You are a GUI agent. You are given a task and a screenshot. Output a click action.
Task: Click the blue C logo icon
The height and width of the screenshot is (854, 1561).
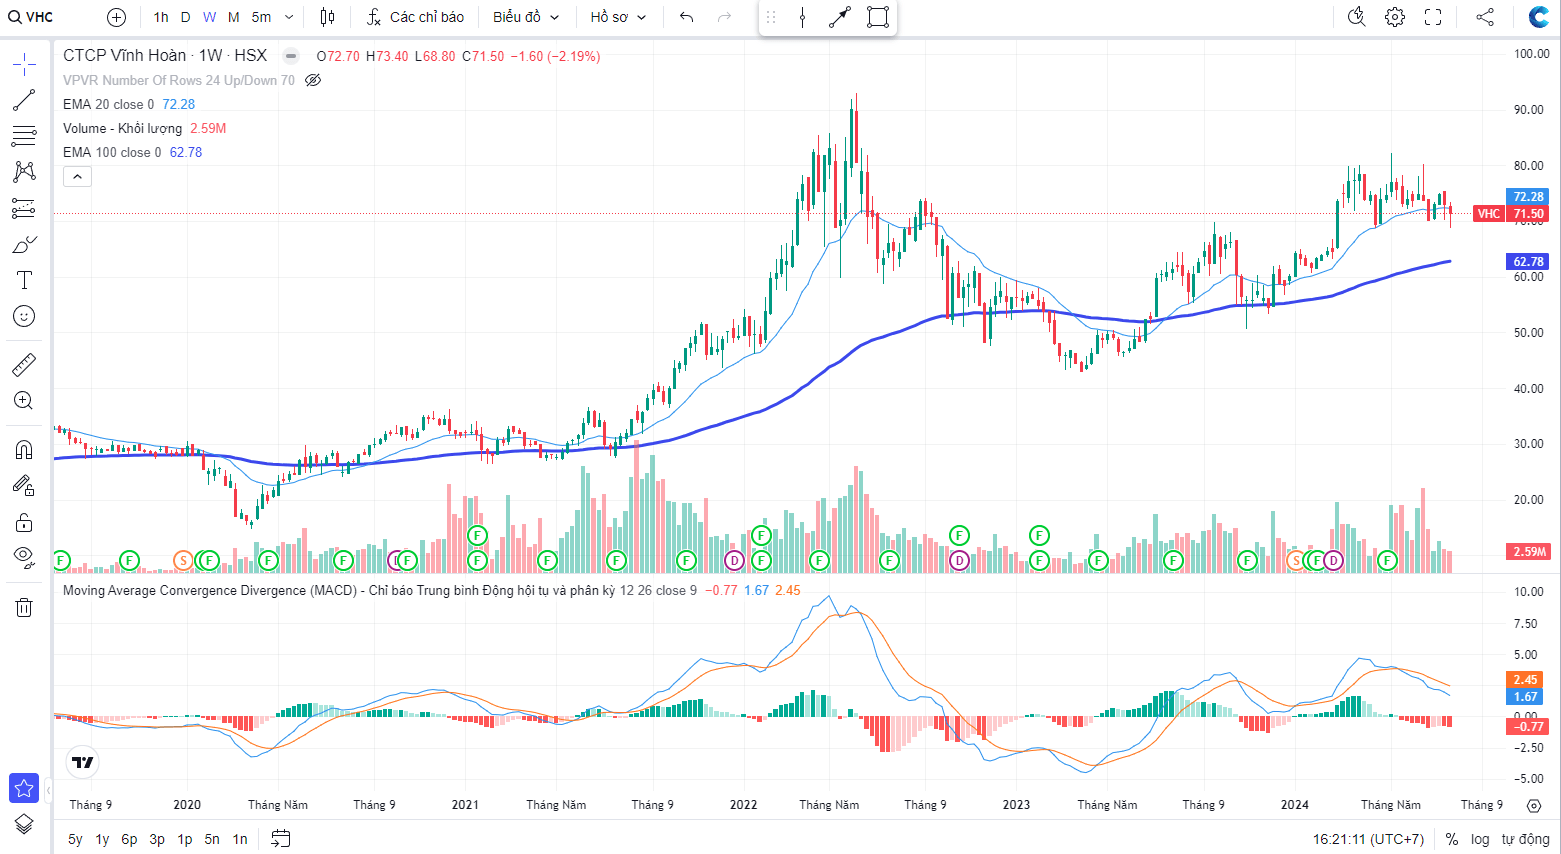pos(1538,17)
